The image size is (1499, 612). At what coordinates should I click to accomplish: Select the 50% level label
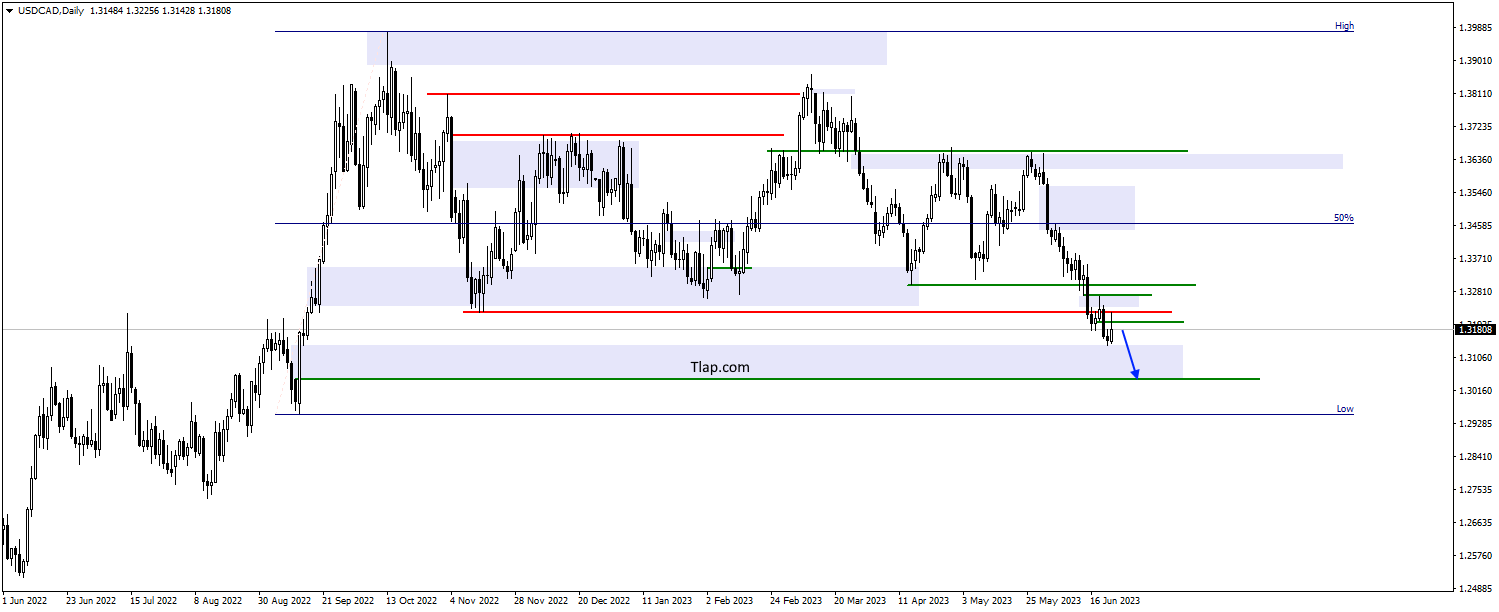pos(1343,217)
